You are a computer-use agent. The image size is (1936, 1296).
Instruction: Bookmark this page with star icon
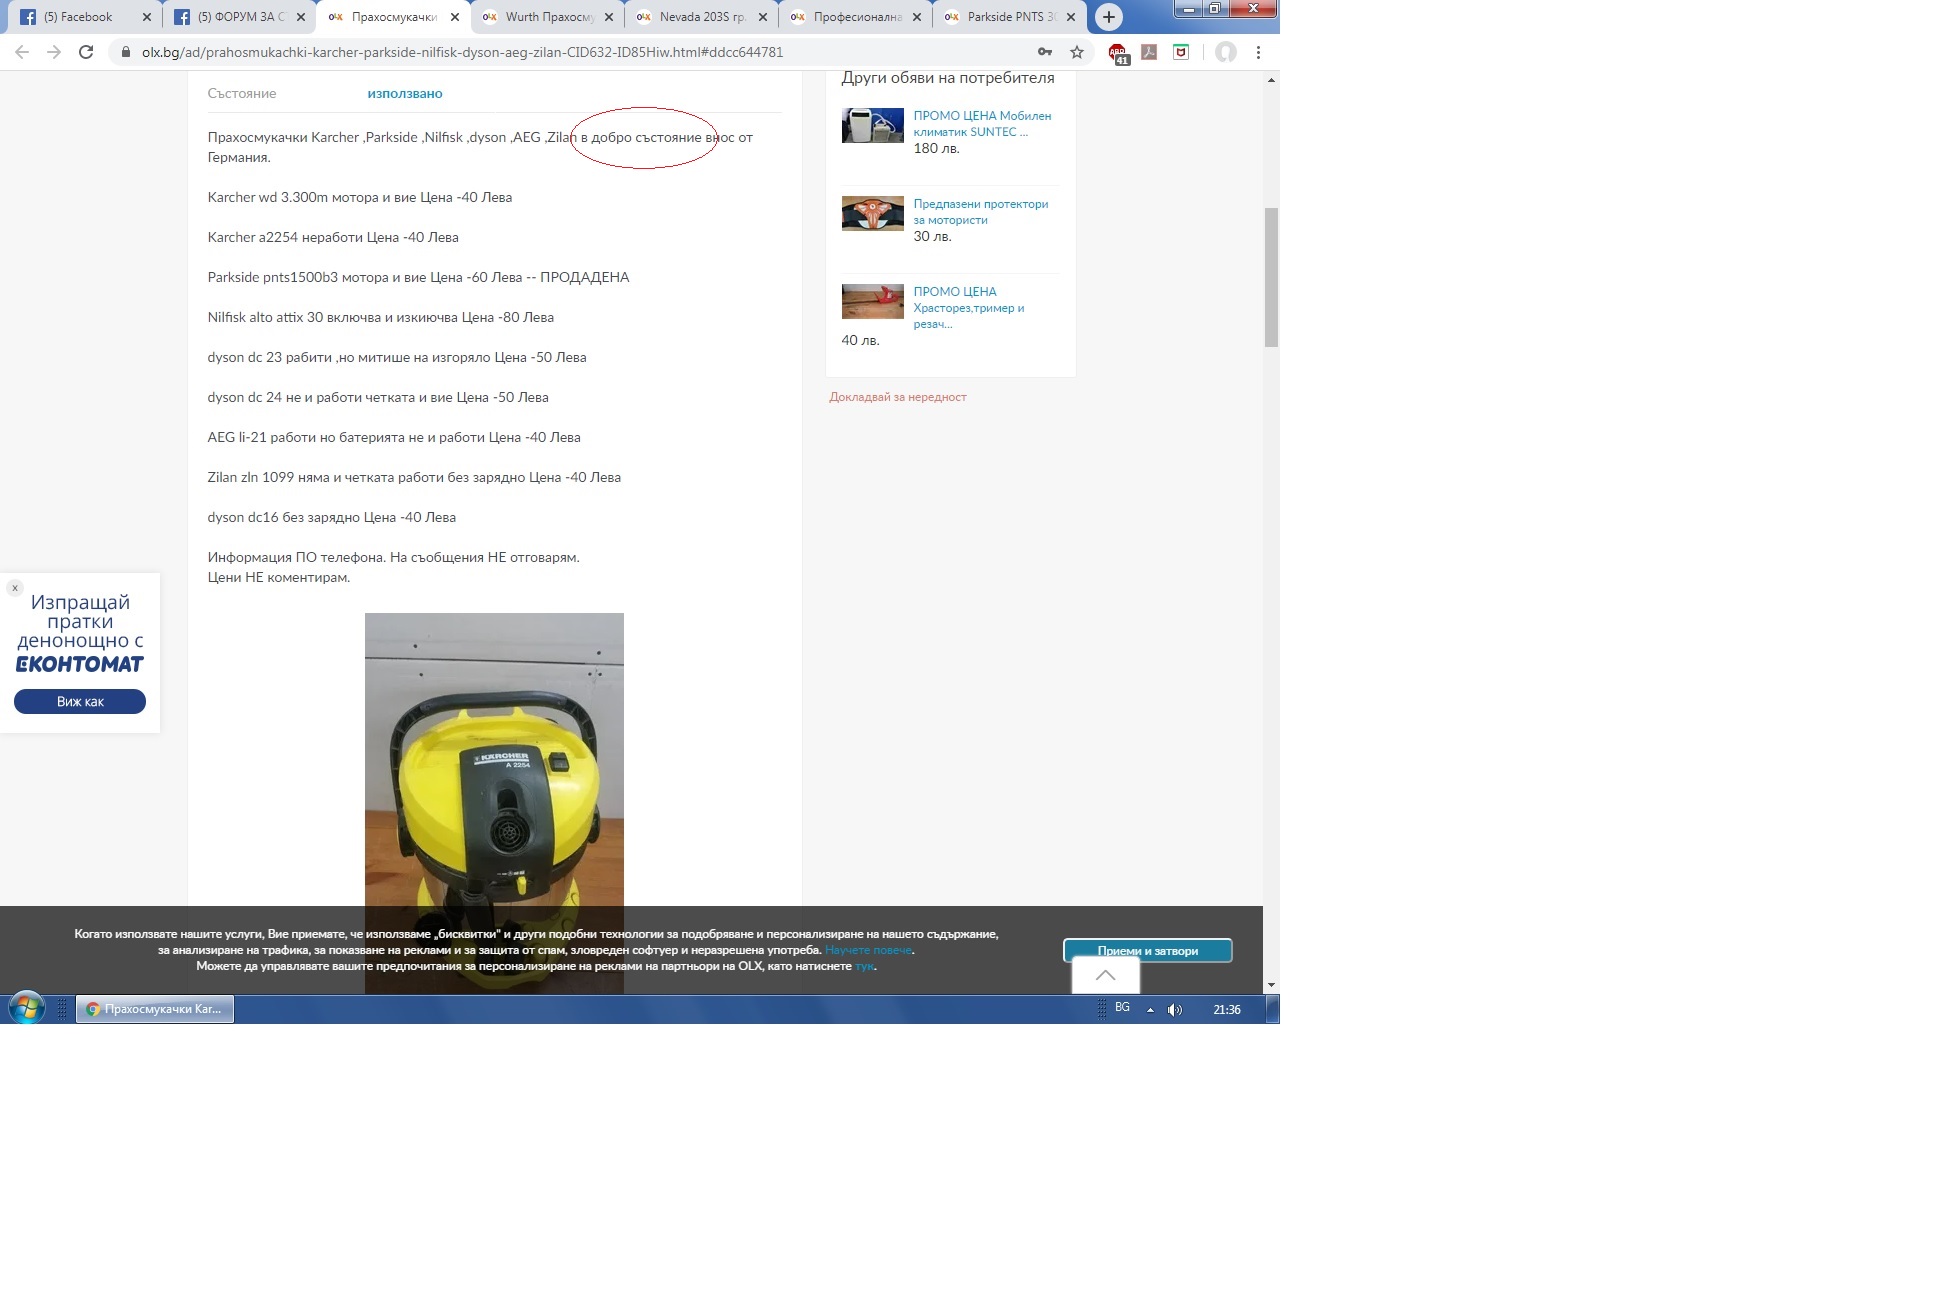pyautogui.click(x=1077, y=52)
